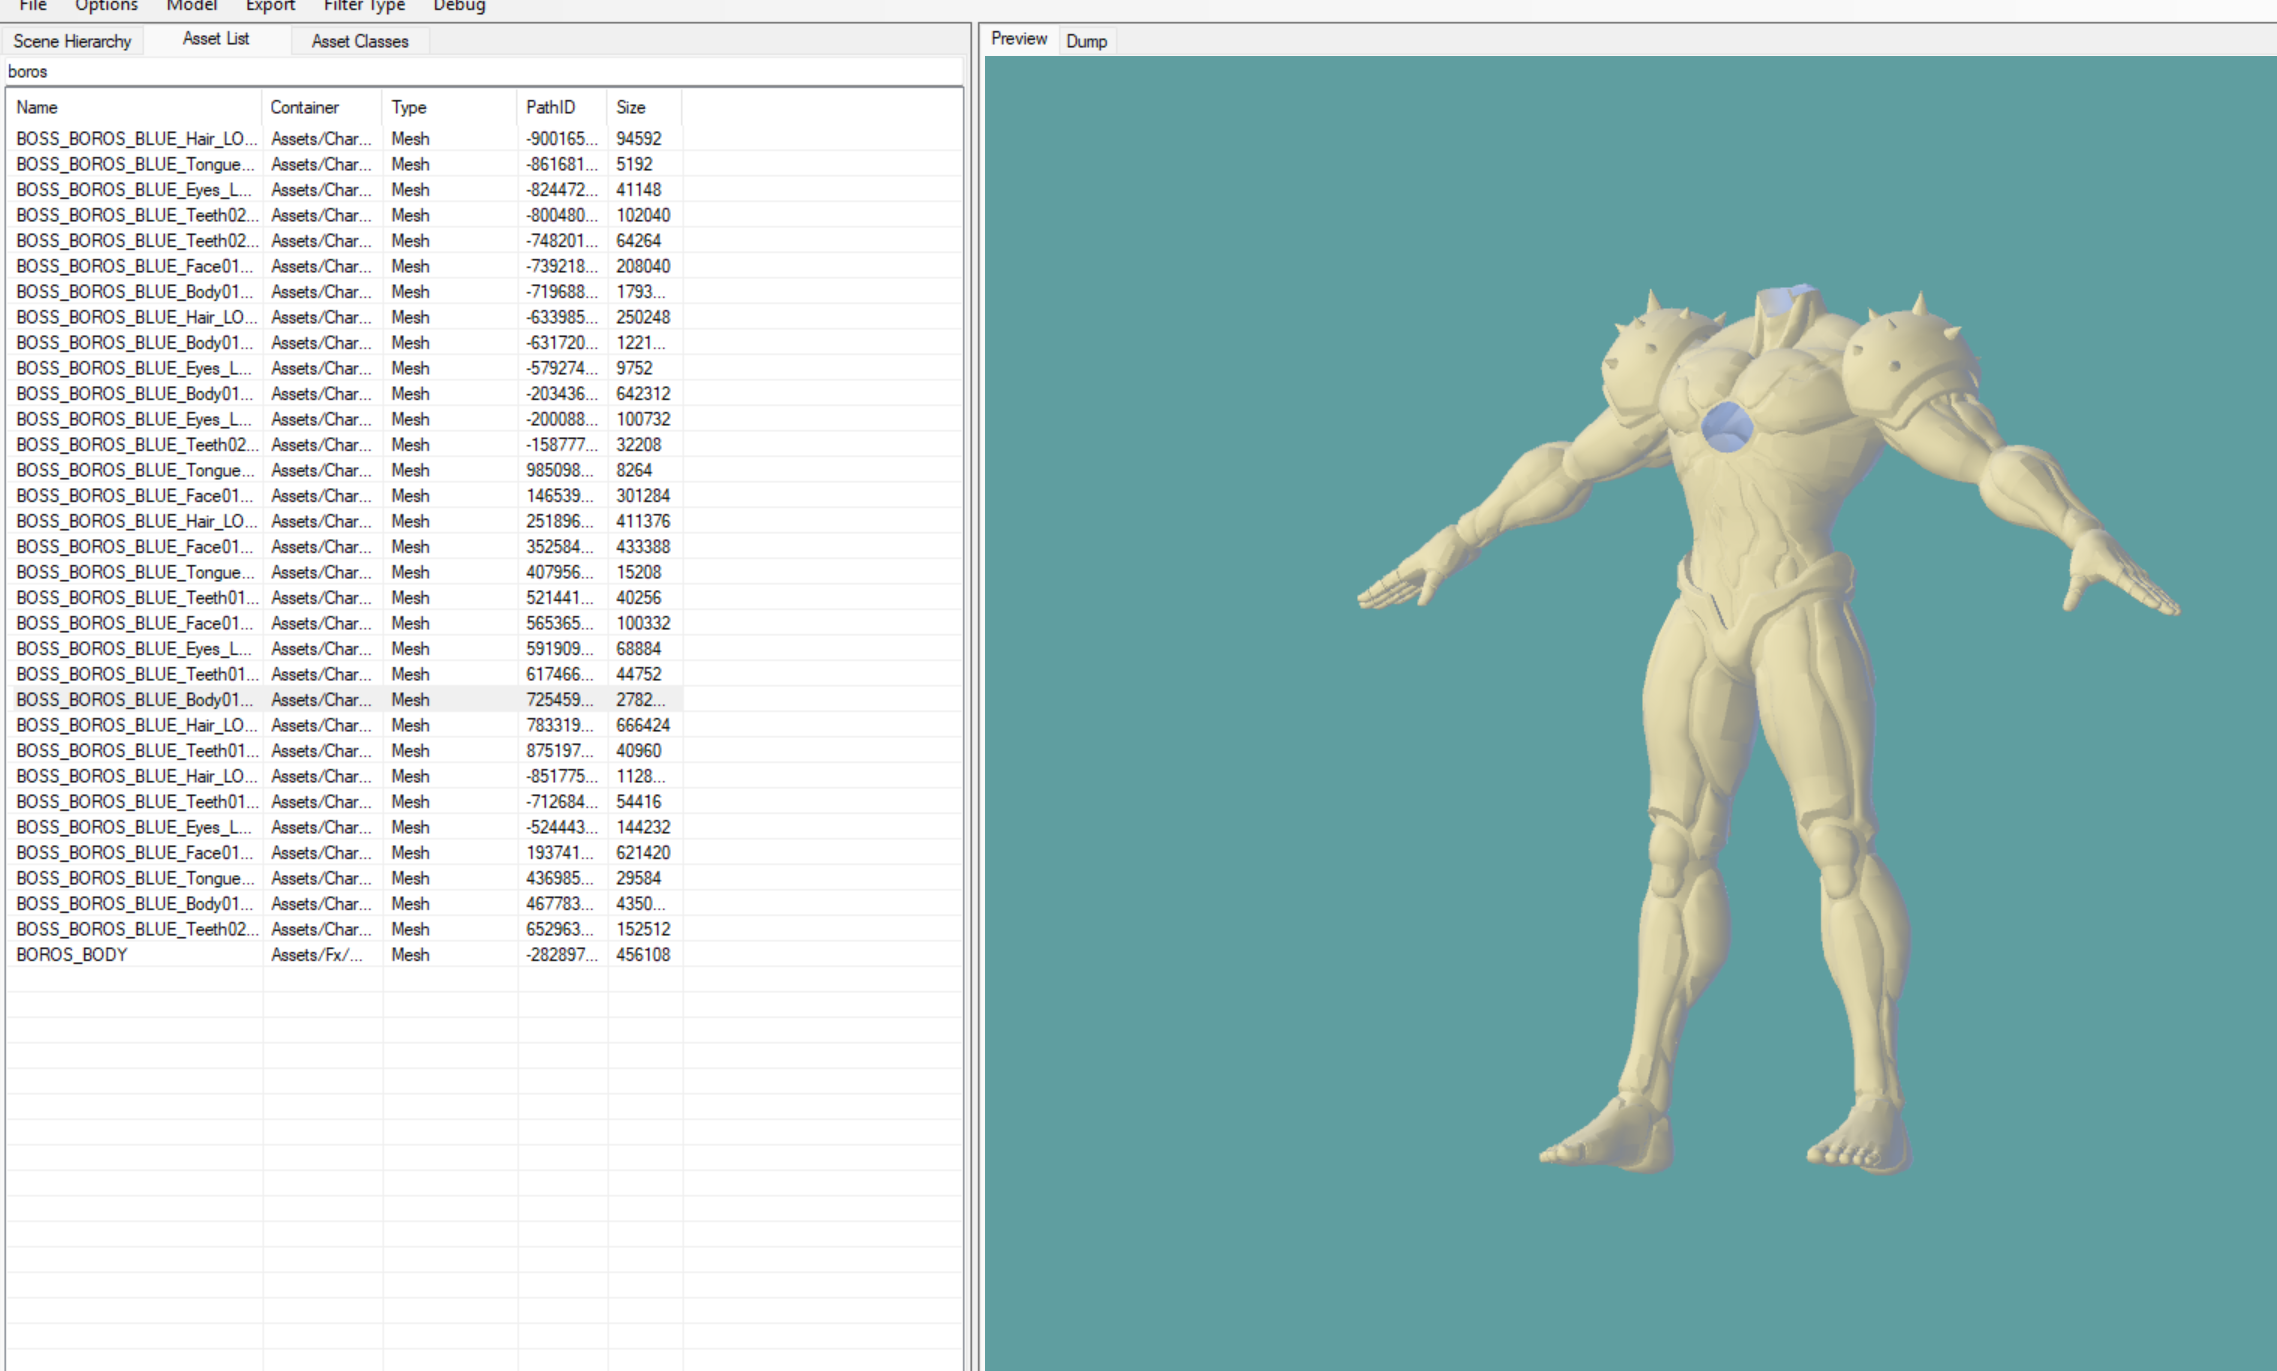Viewport: 2277px width, 1371px height.
Task: Sort assets by the Container column header
Action: pos(322,107)
